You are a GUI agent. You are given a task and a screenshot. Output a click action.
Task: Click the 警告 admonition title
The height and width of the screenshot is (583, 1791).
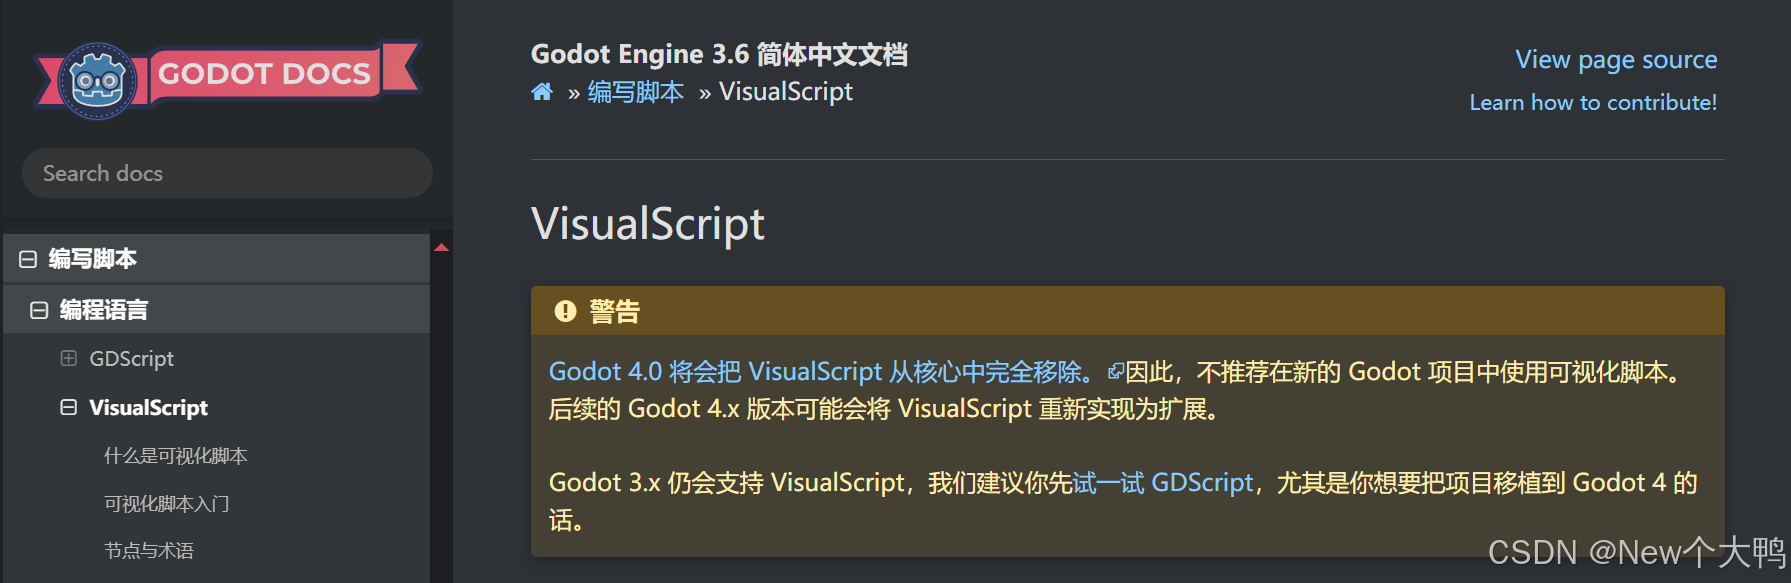point(615,311)
